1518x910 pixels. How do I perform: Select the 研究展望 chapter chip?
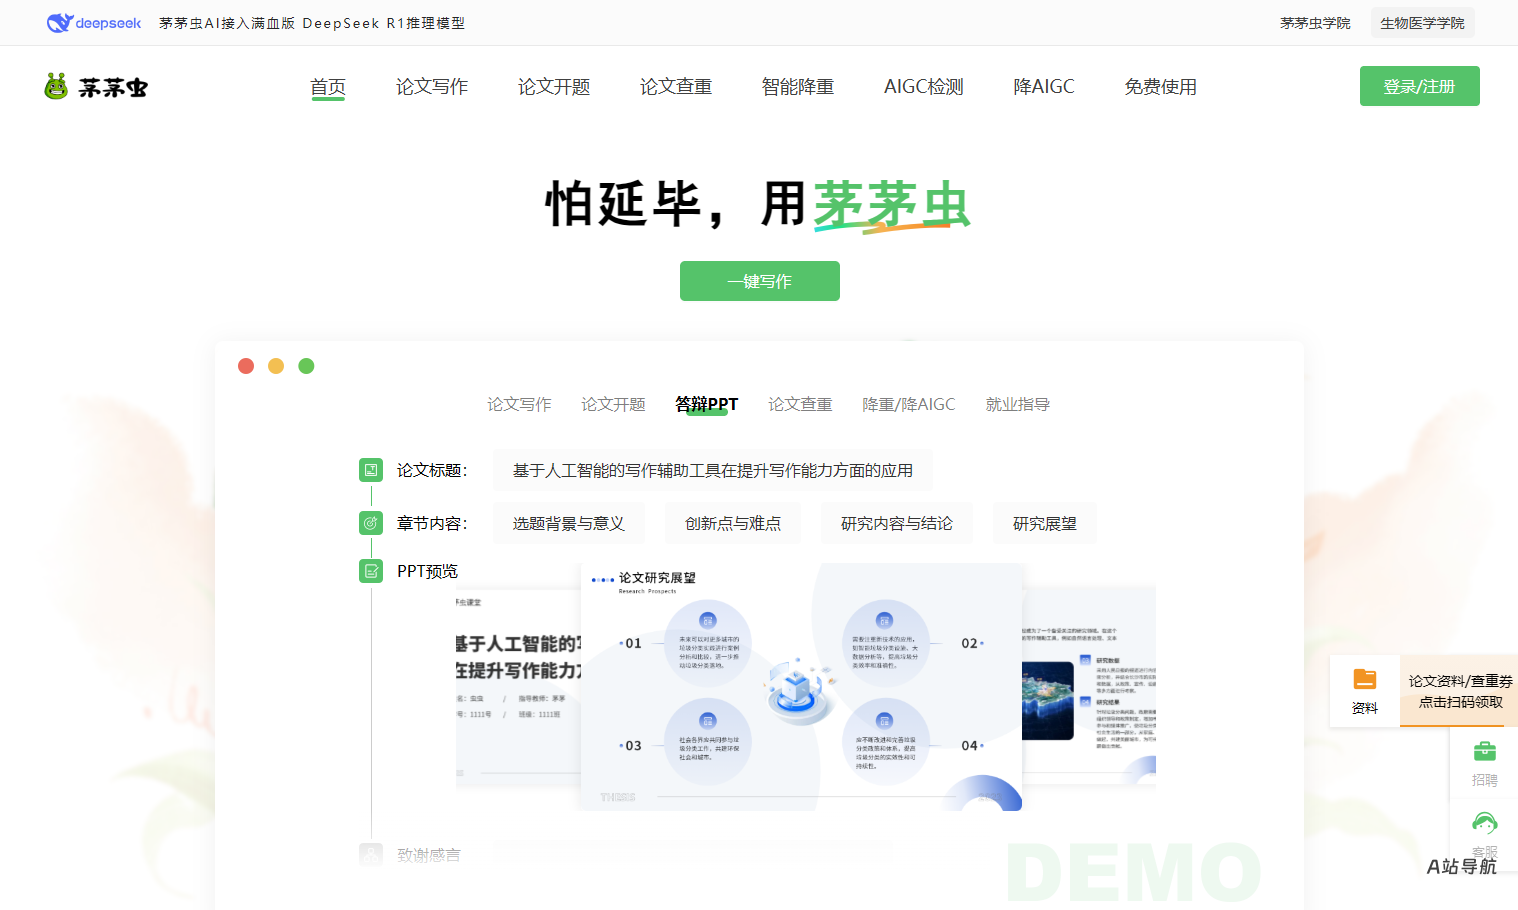1045,523
